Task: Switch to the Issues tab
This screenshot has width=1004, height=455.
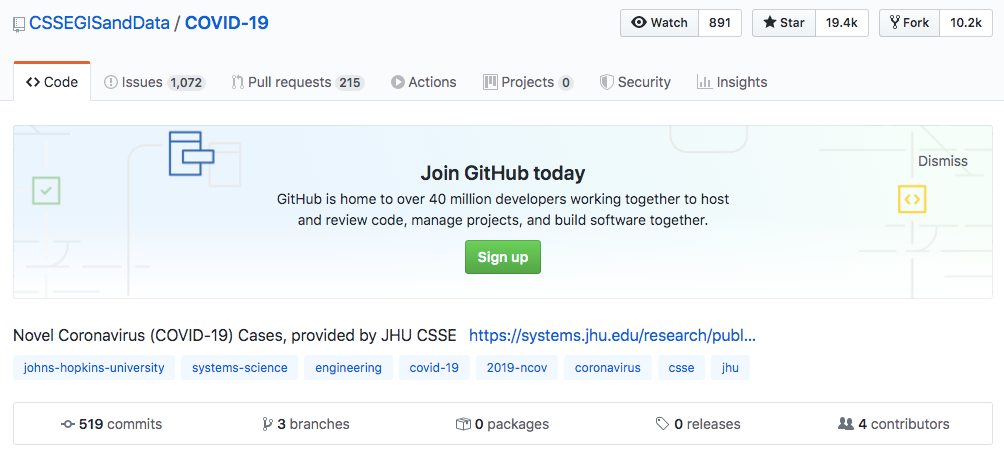Action: click(154, 82)
